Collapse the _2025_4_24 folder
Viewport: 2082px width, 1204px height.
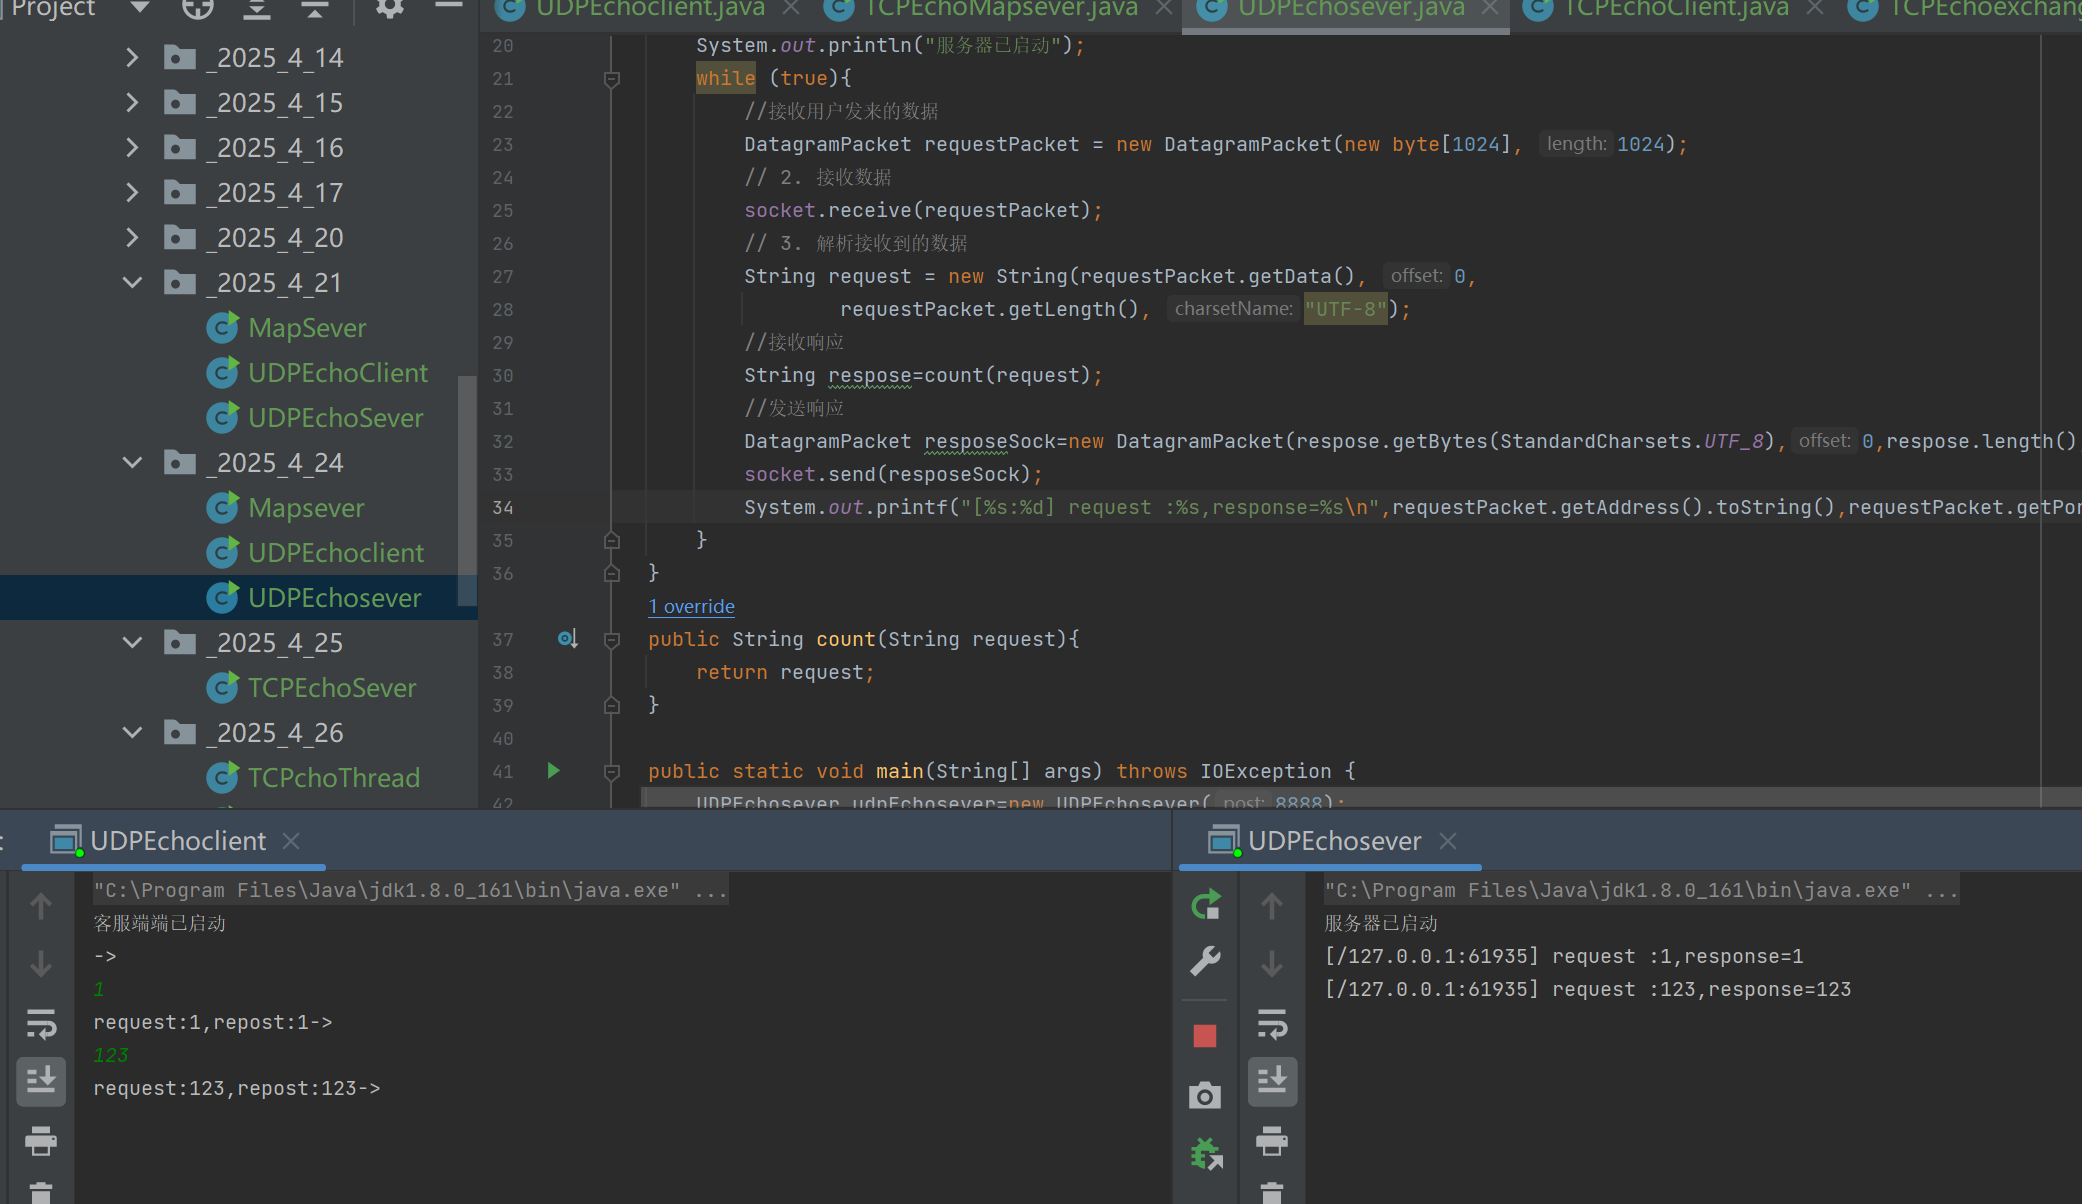[x=132, y=463]
